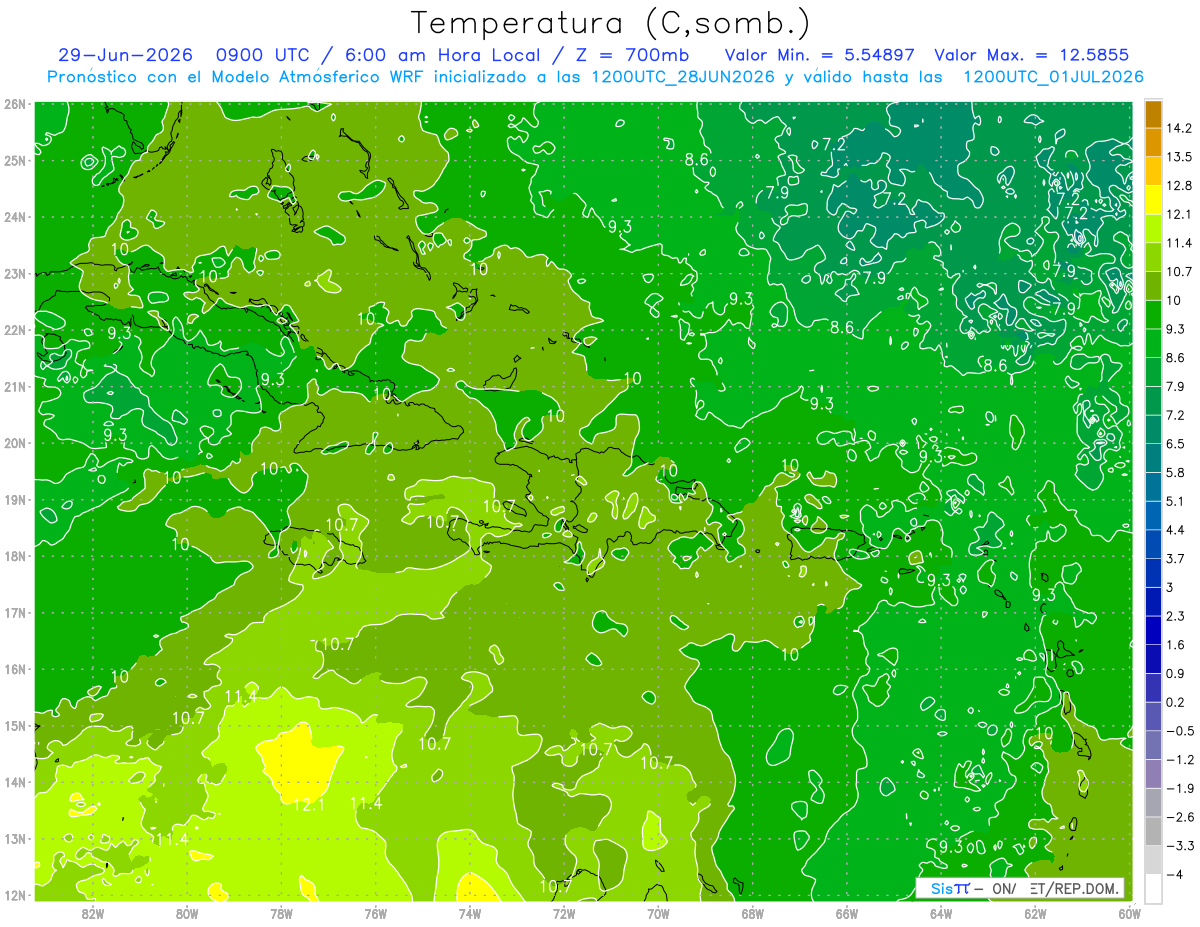This screenshot has height=927, width=1200.
Task: Click the "0900 UTC" time text
Action: 261,55
